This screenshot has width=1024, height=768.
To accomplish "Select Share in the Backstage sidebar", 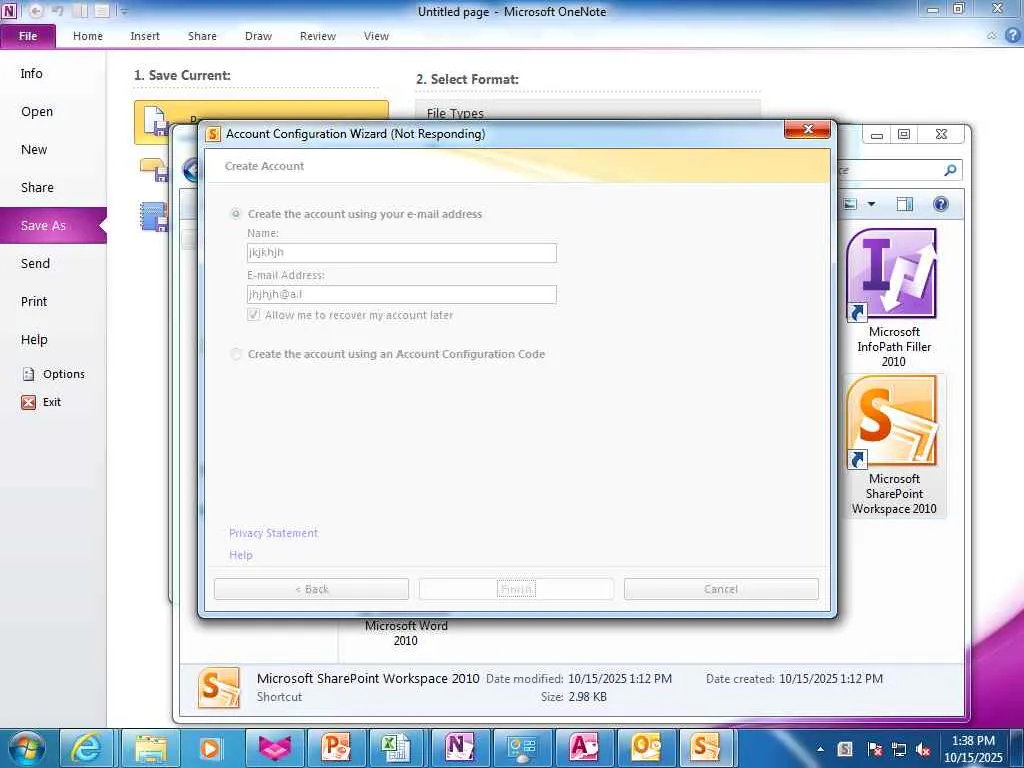I will [x=37, y=187].
